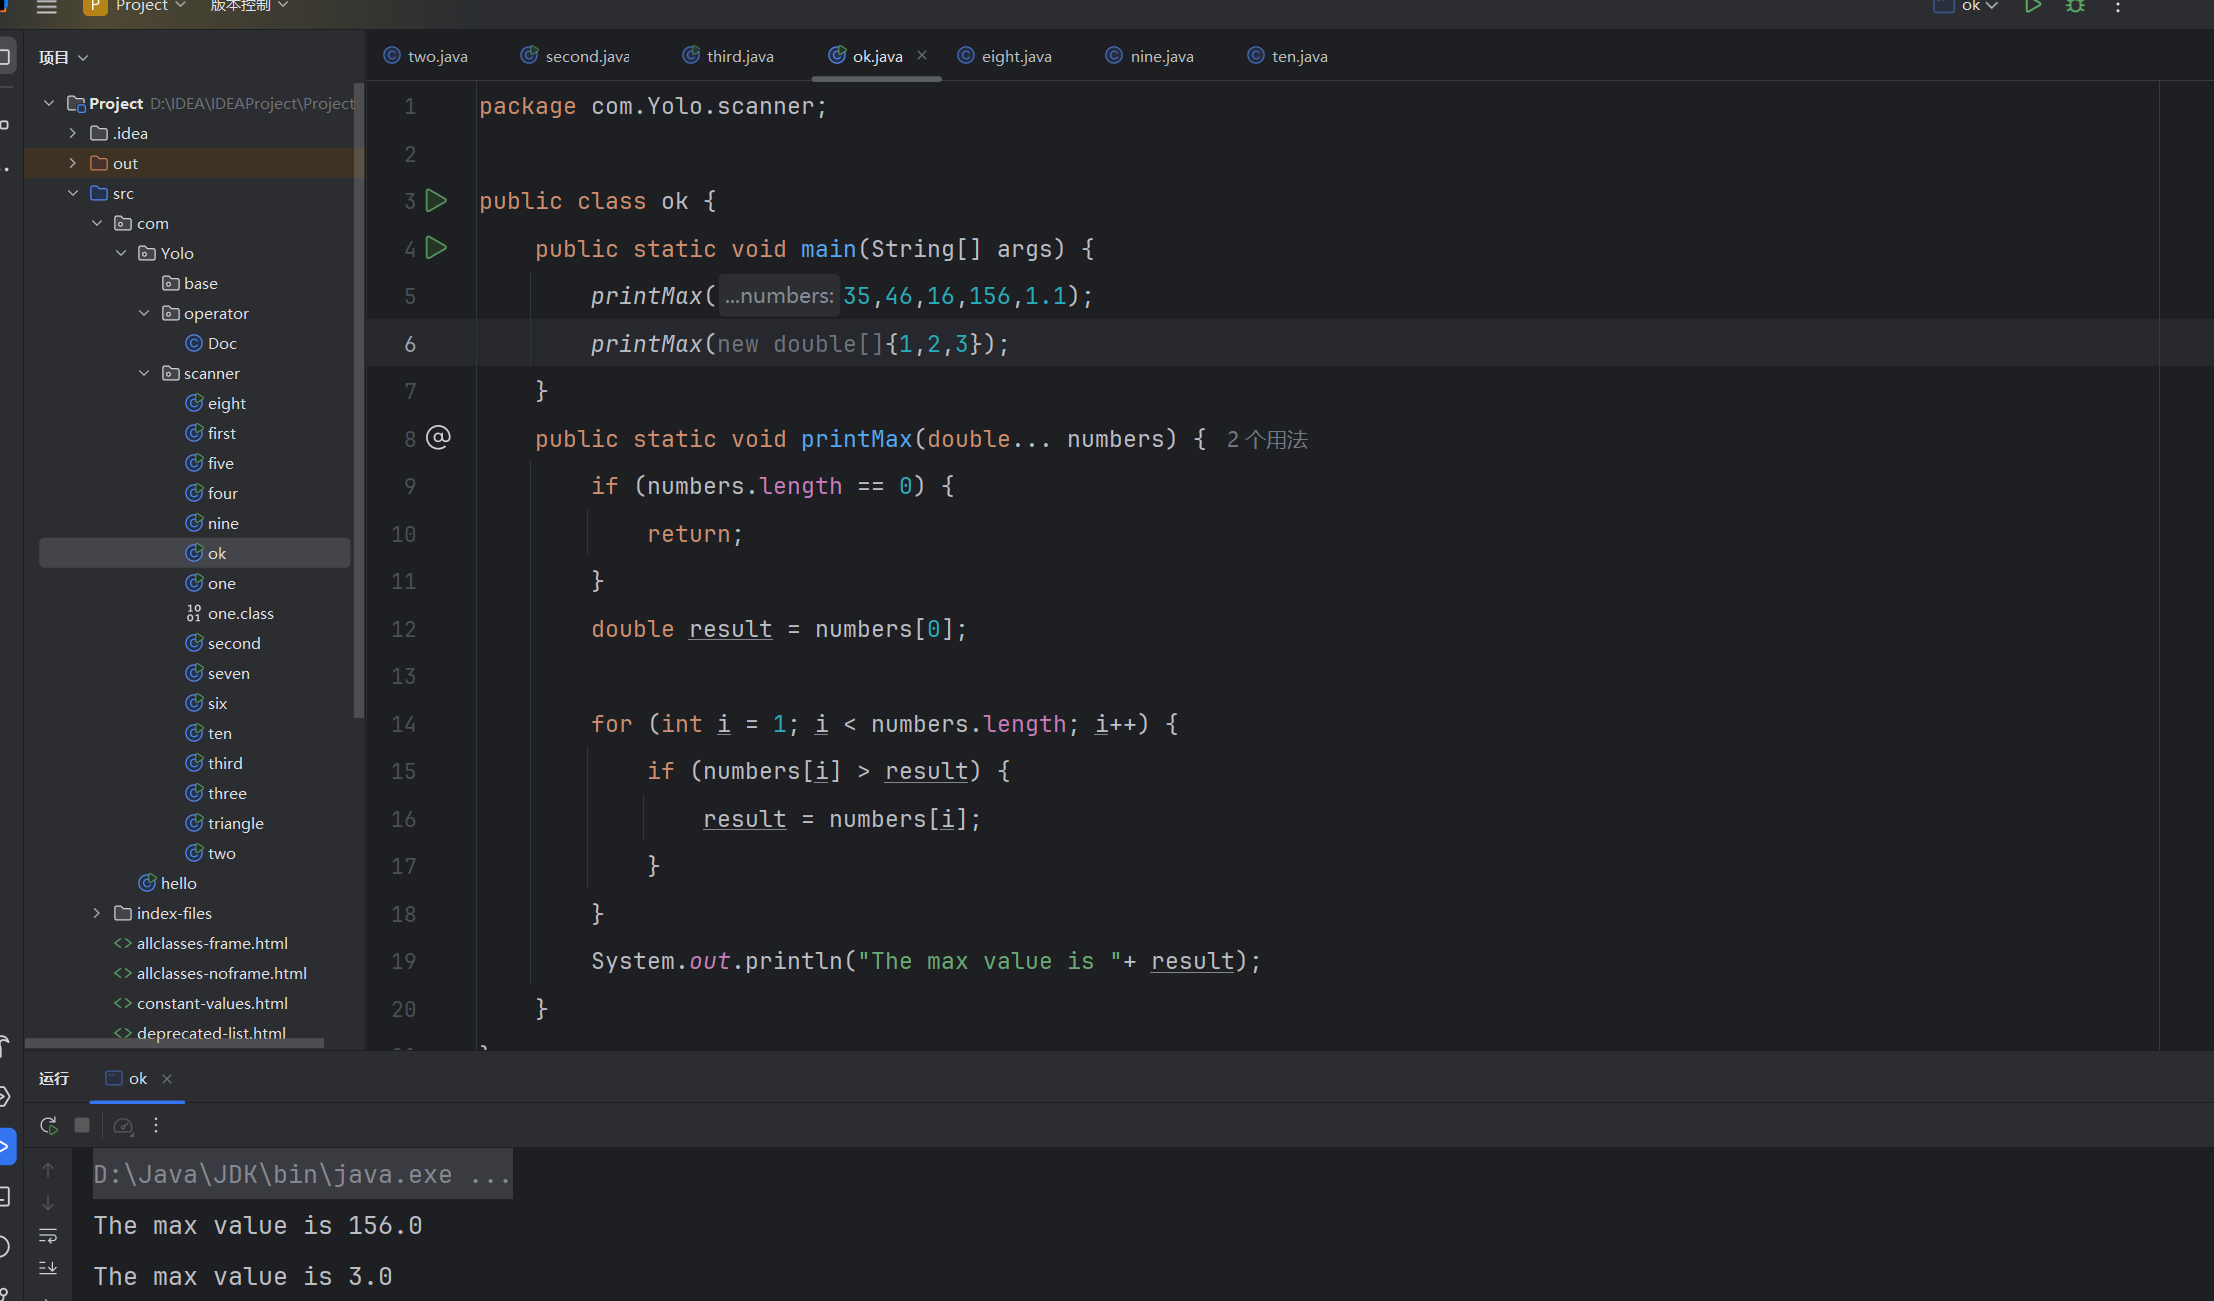2214x1301 pixels.
Task: Rerun the ok program in Run panel
Action: [x=48, y=1126]
